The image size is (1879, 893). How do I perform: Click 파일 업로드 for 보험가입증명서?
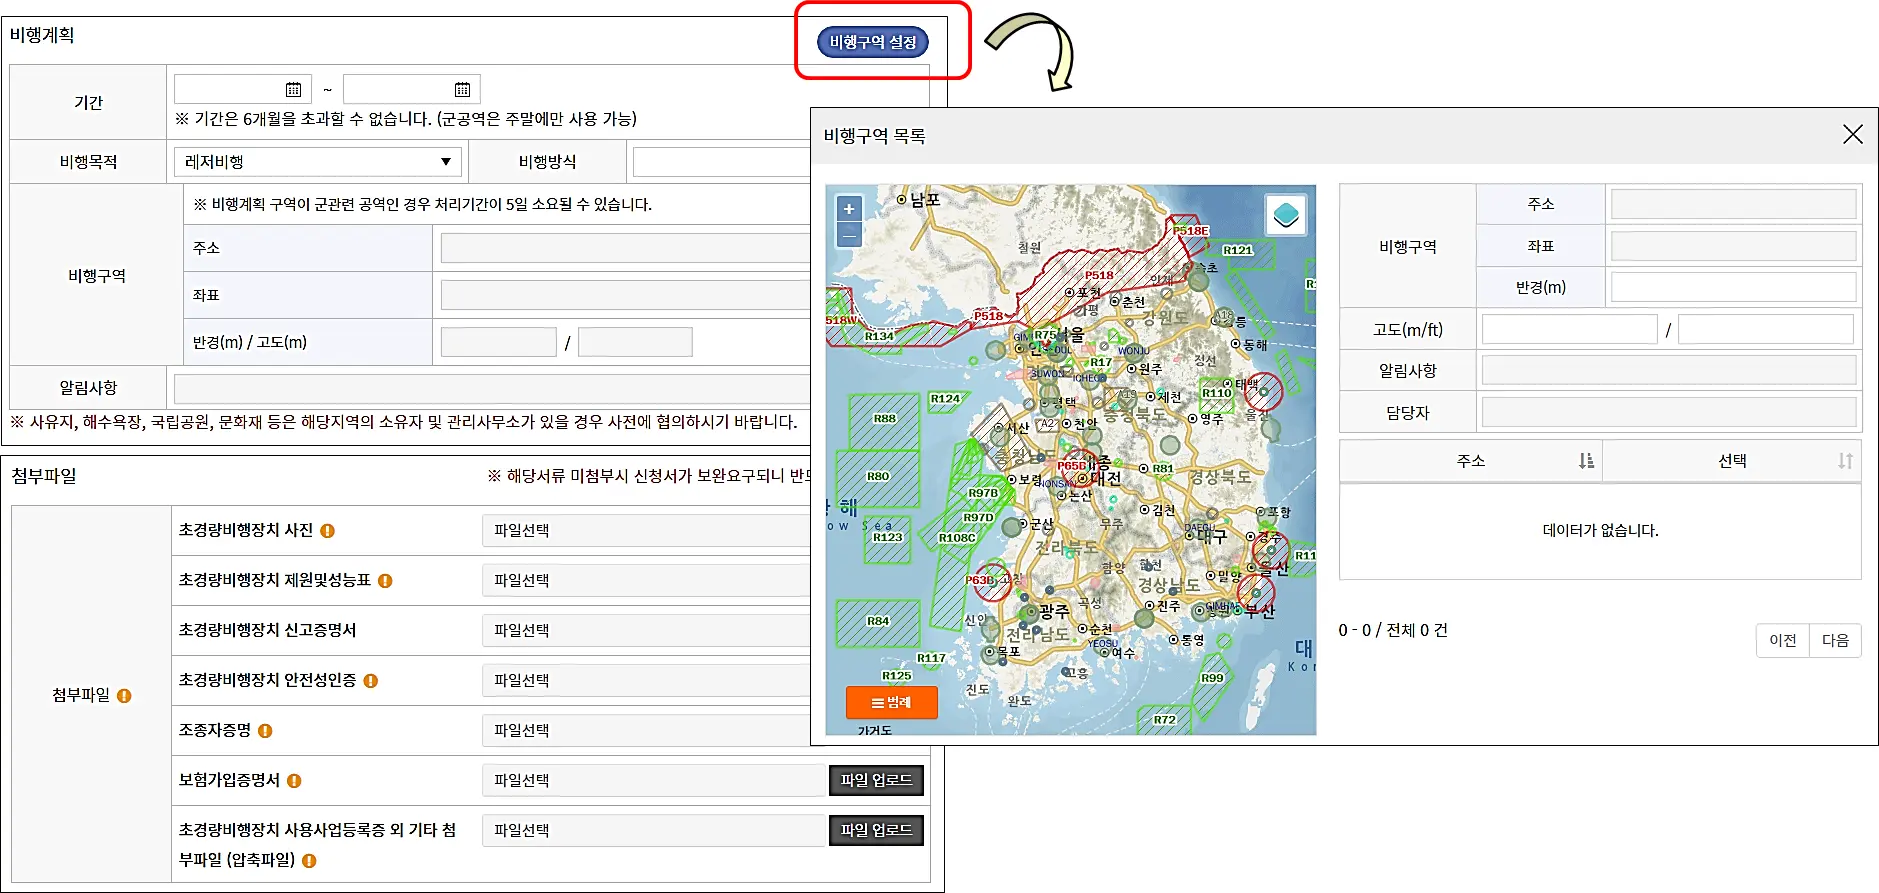[876, 780]
